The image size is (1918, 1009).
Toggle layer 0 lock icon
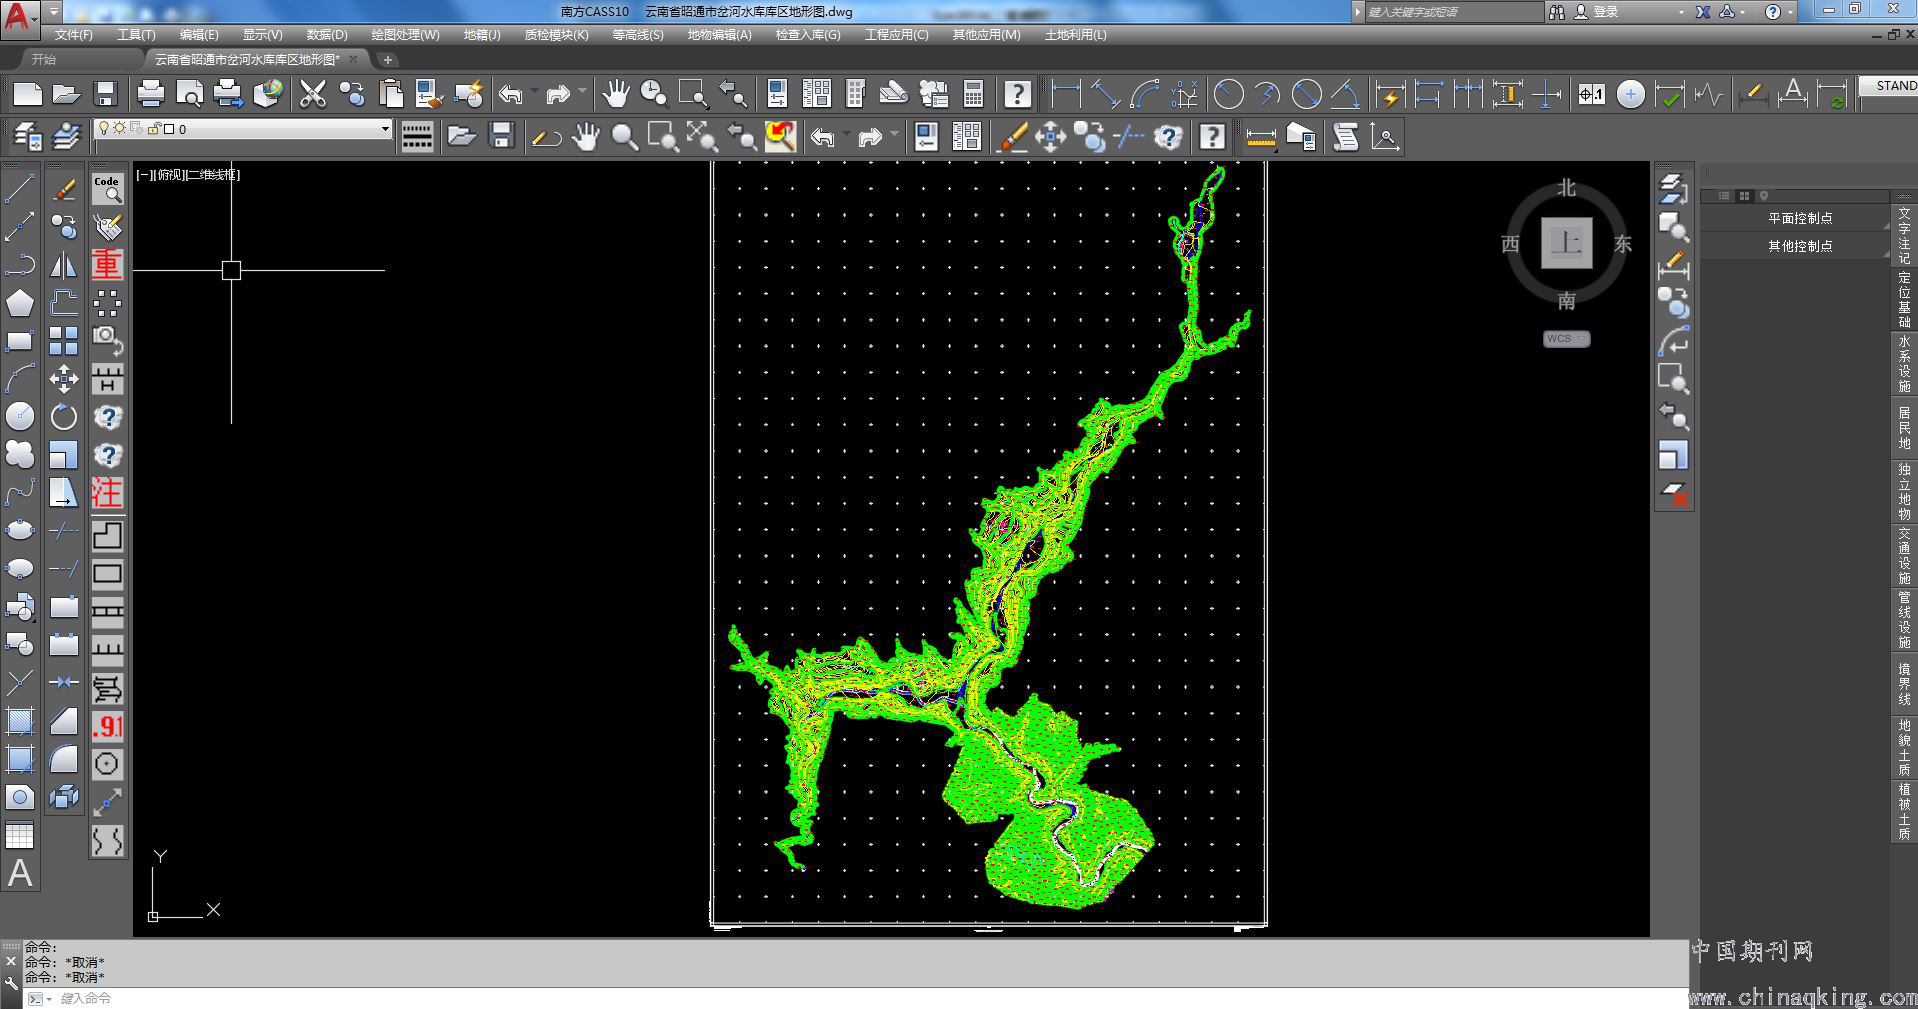click(154, 128)
